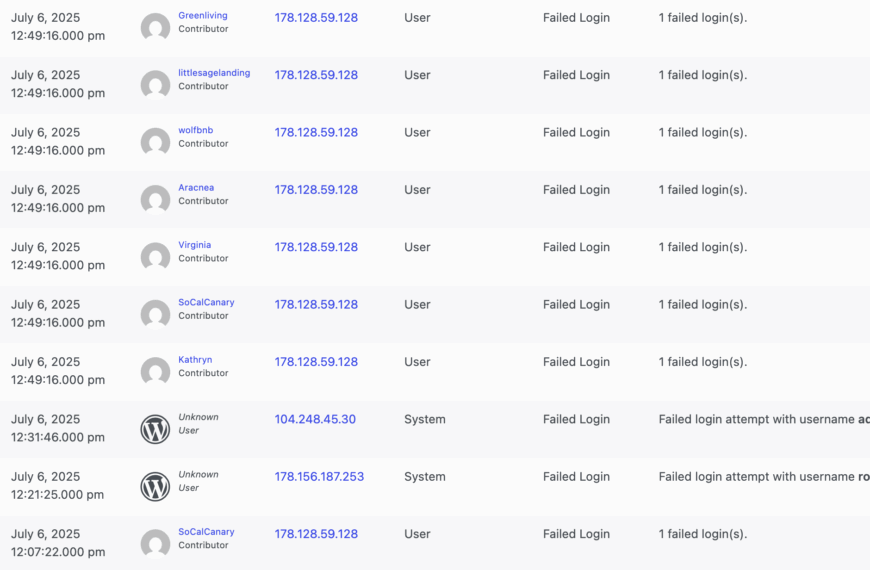Click IP 178.128.59.128 in Kathryn row
870x570 pixels.
coord(316,362)
